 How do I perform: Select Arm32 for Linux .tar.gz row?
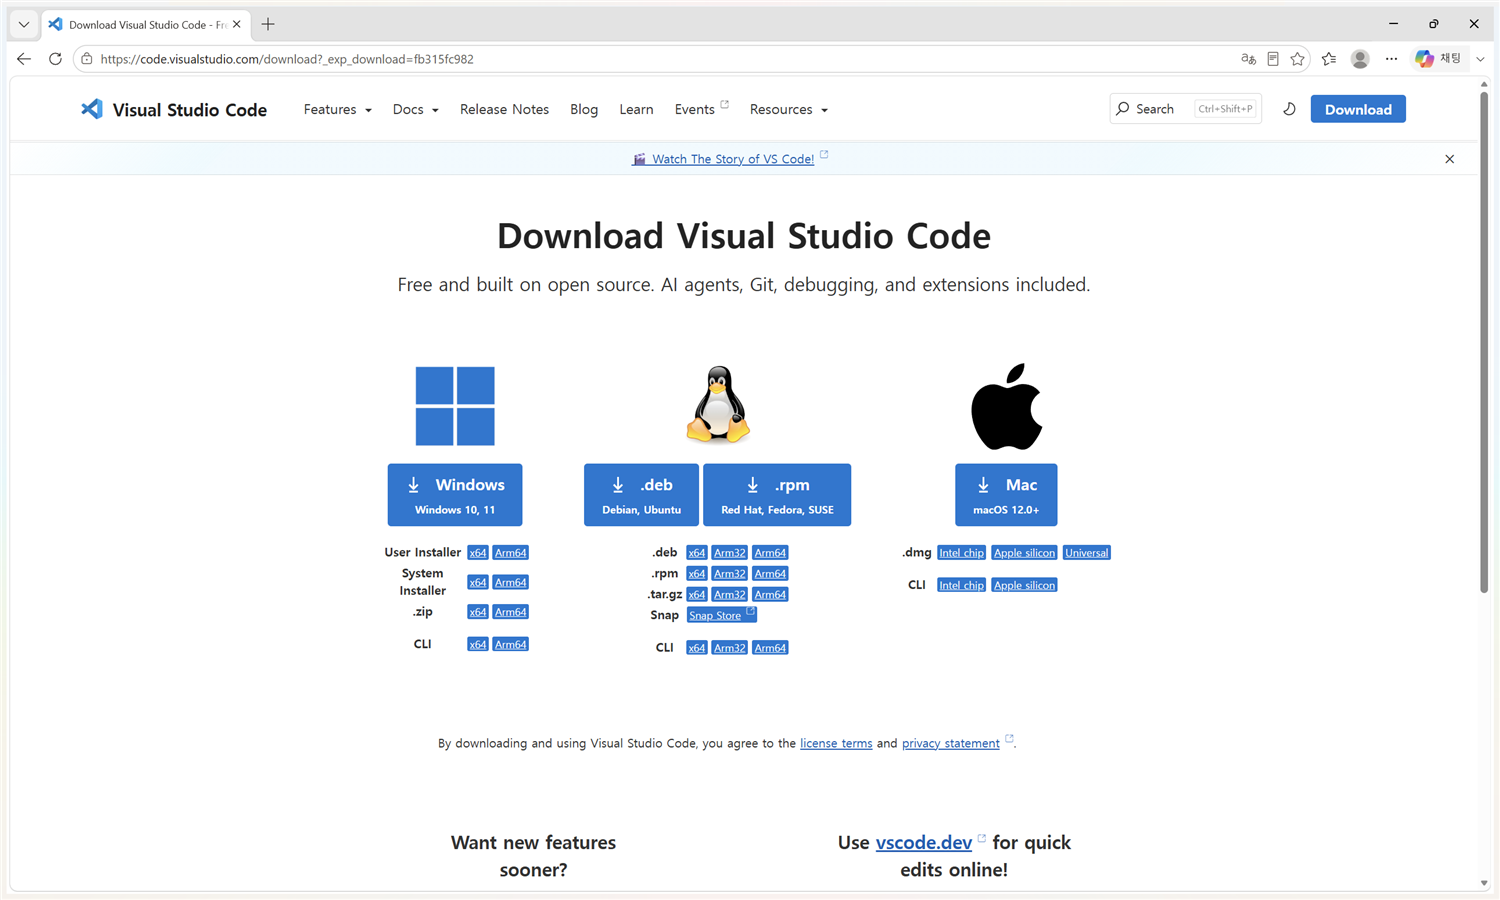click(730, 595)
